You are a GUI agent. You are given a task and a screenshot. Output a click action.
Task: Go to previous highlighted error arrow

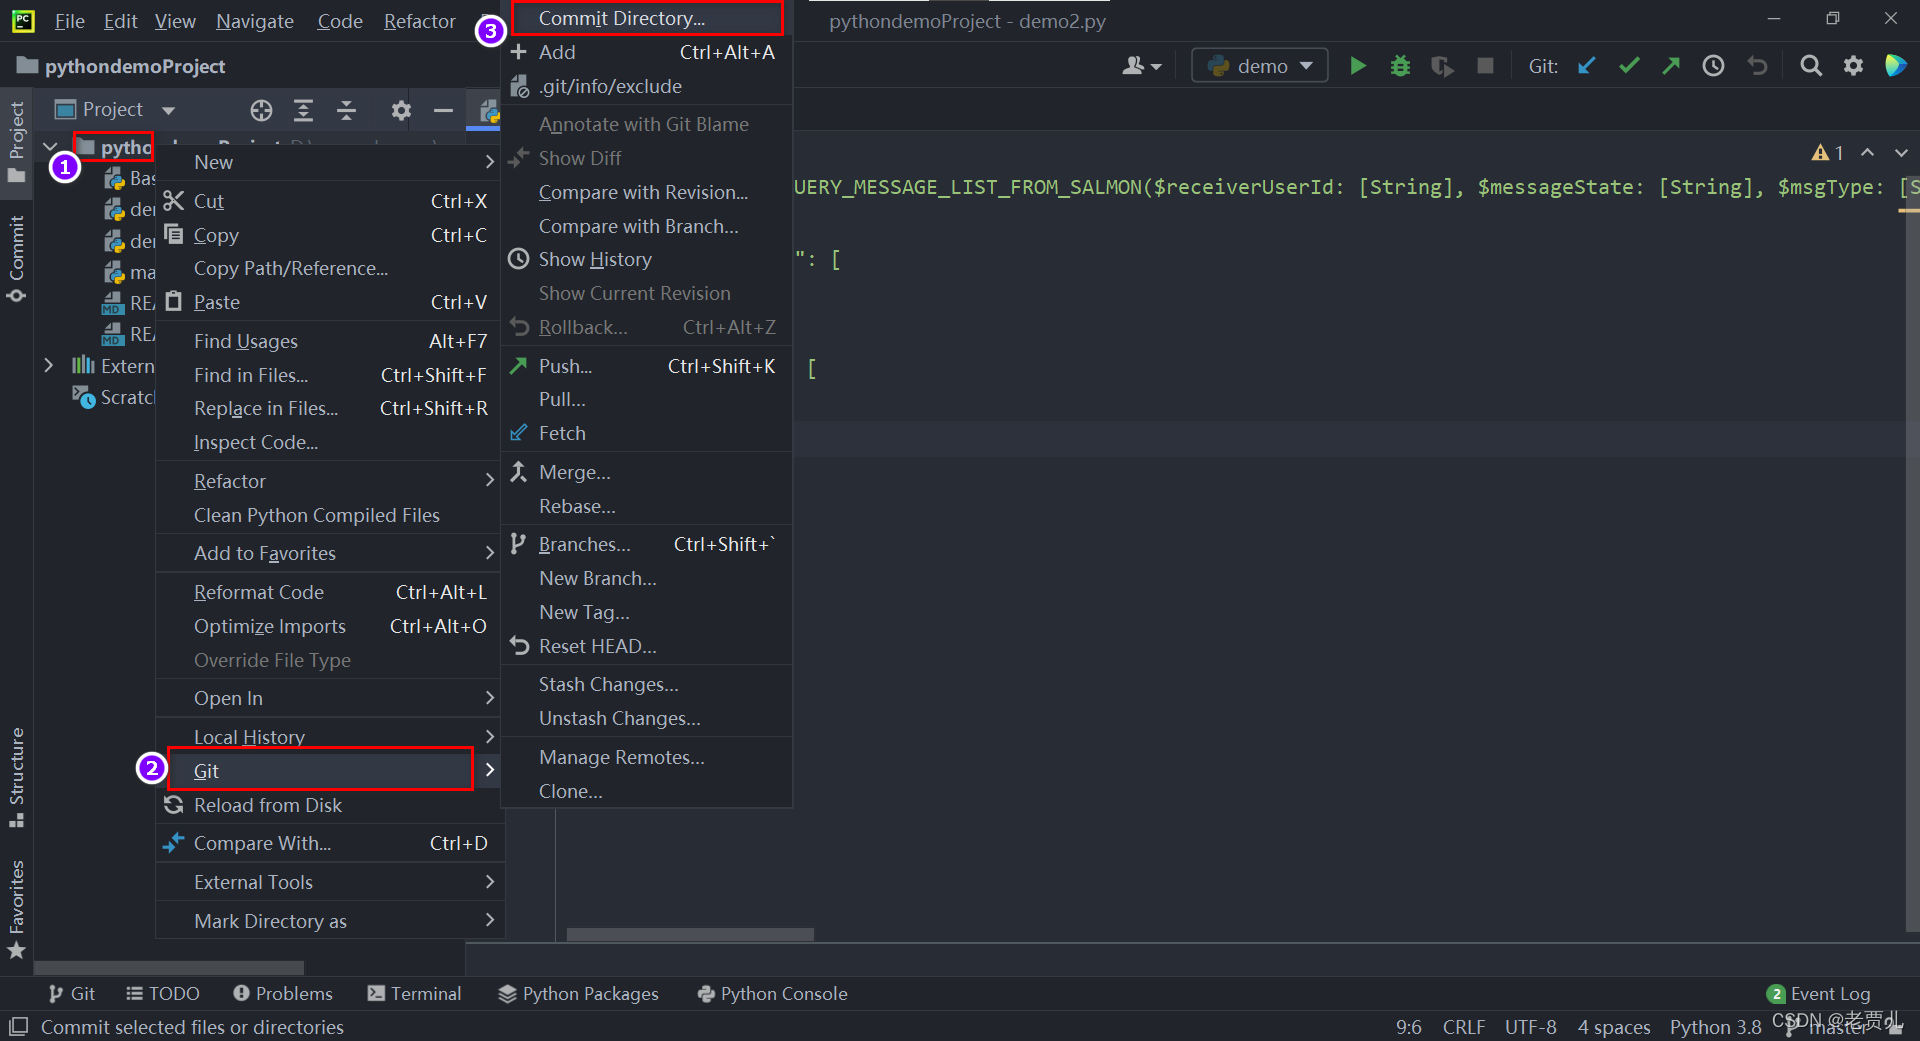tap(1867, 153)
